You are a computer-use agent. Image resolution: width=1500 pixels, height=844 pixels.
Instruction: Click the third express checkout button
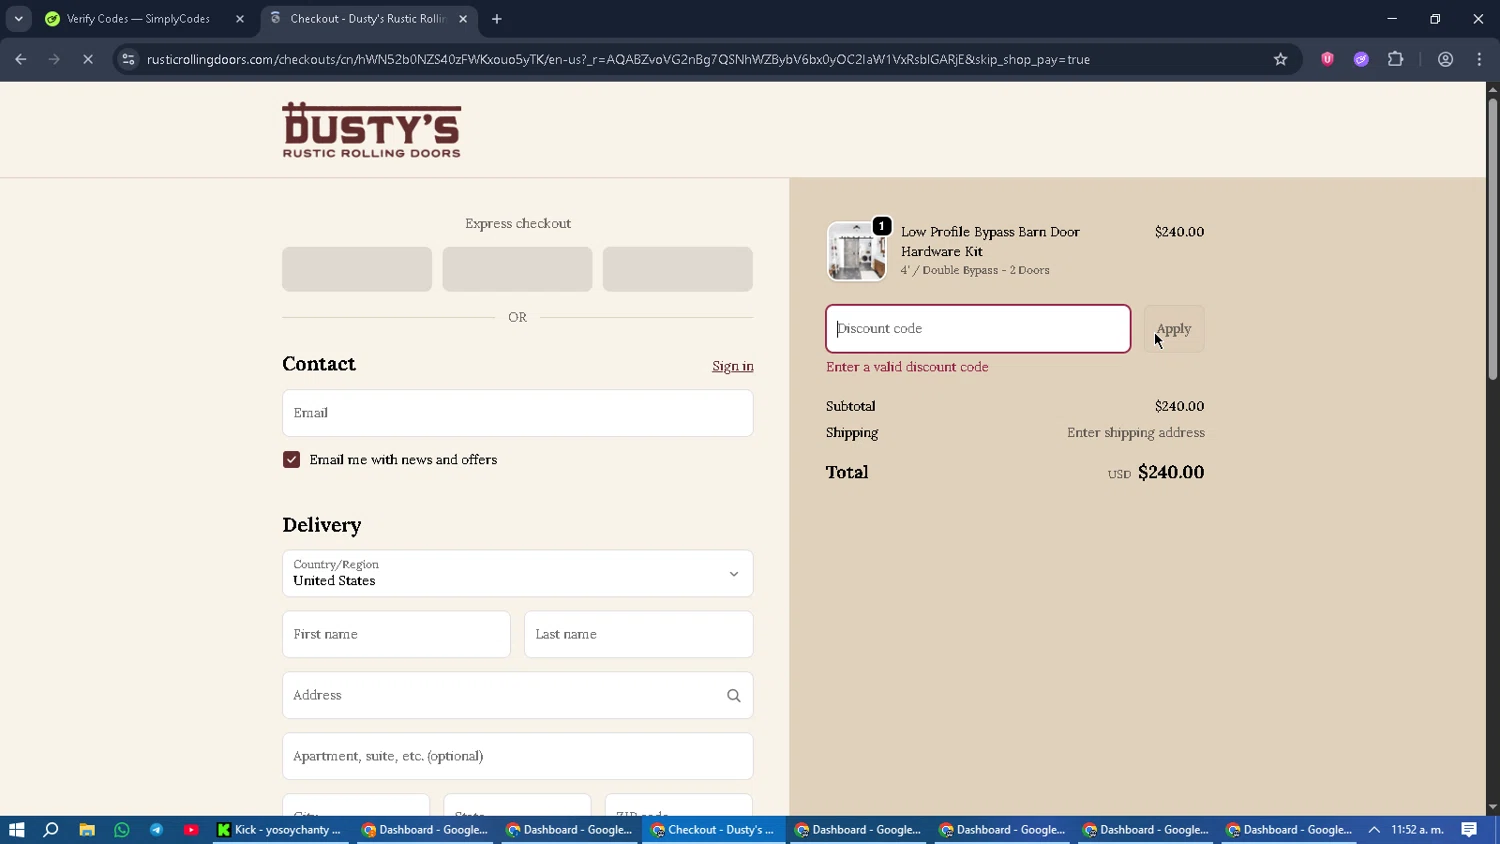click(x=677, y=269)
